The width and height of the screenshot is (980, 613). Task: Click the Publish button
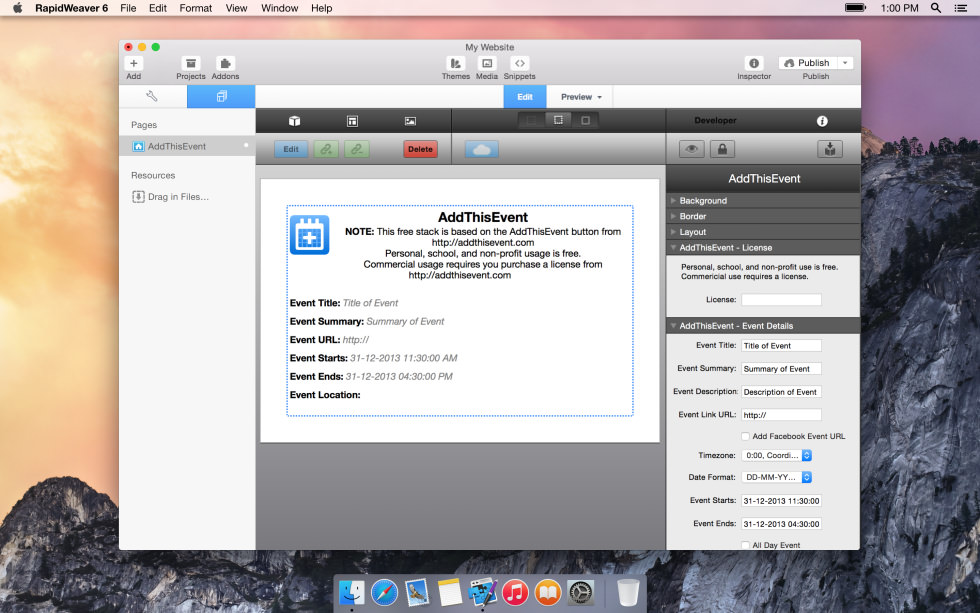807,63
